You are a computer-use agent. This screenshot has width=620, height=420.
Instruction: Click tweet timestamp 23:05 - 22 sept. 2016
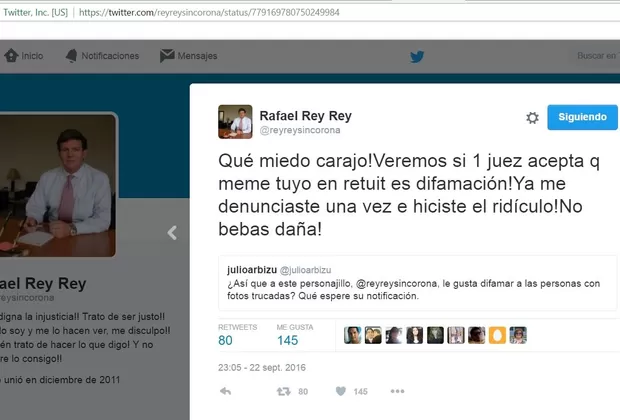[x=262, y=367]
